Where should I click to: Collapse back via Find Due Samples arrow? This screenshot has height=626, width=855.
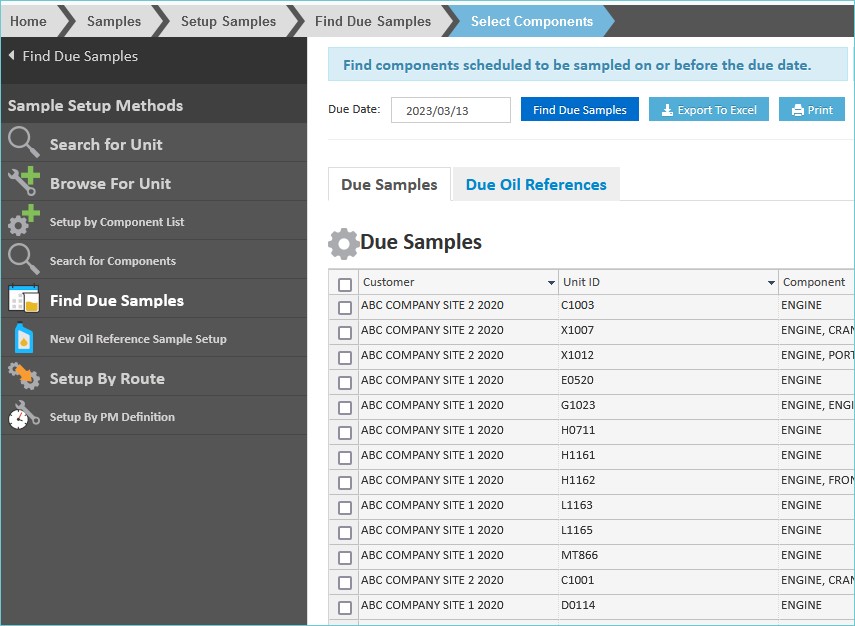pos(12,56)
